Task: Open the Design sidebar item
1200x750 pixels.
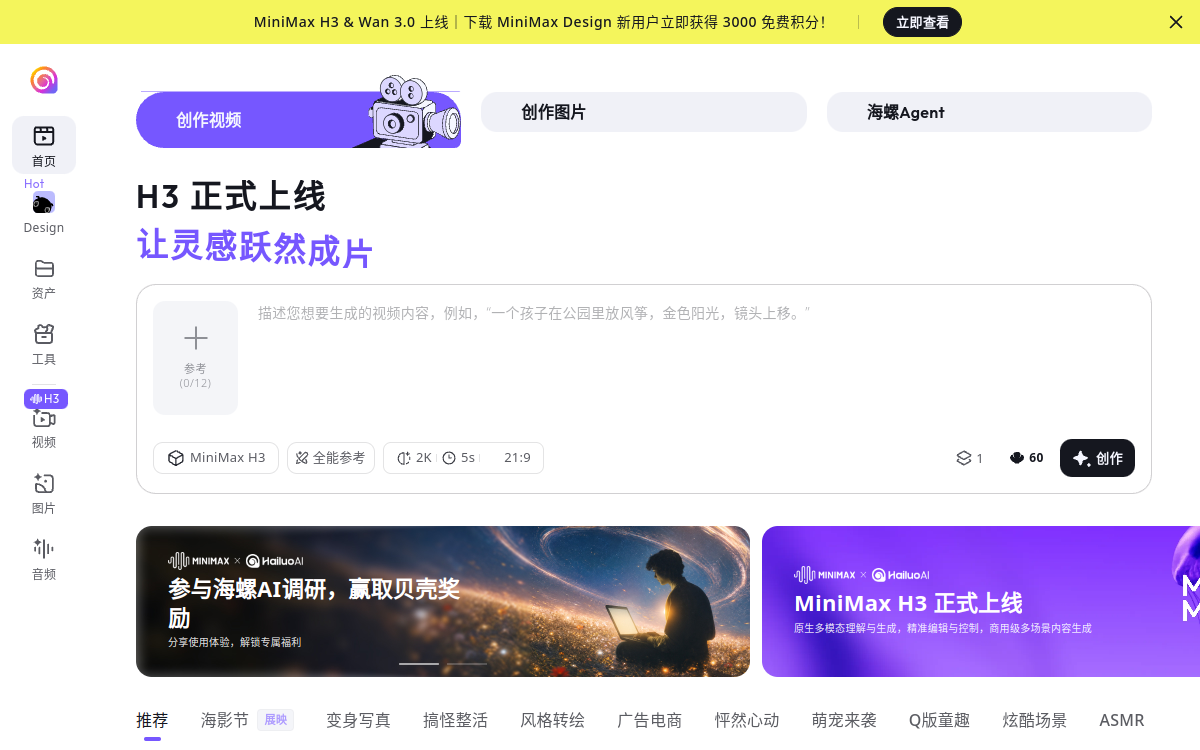Action: point(44,212)
